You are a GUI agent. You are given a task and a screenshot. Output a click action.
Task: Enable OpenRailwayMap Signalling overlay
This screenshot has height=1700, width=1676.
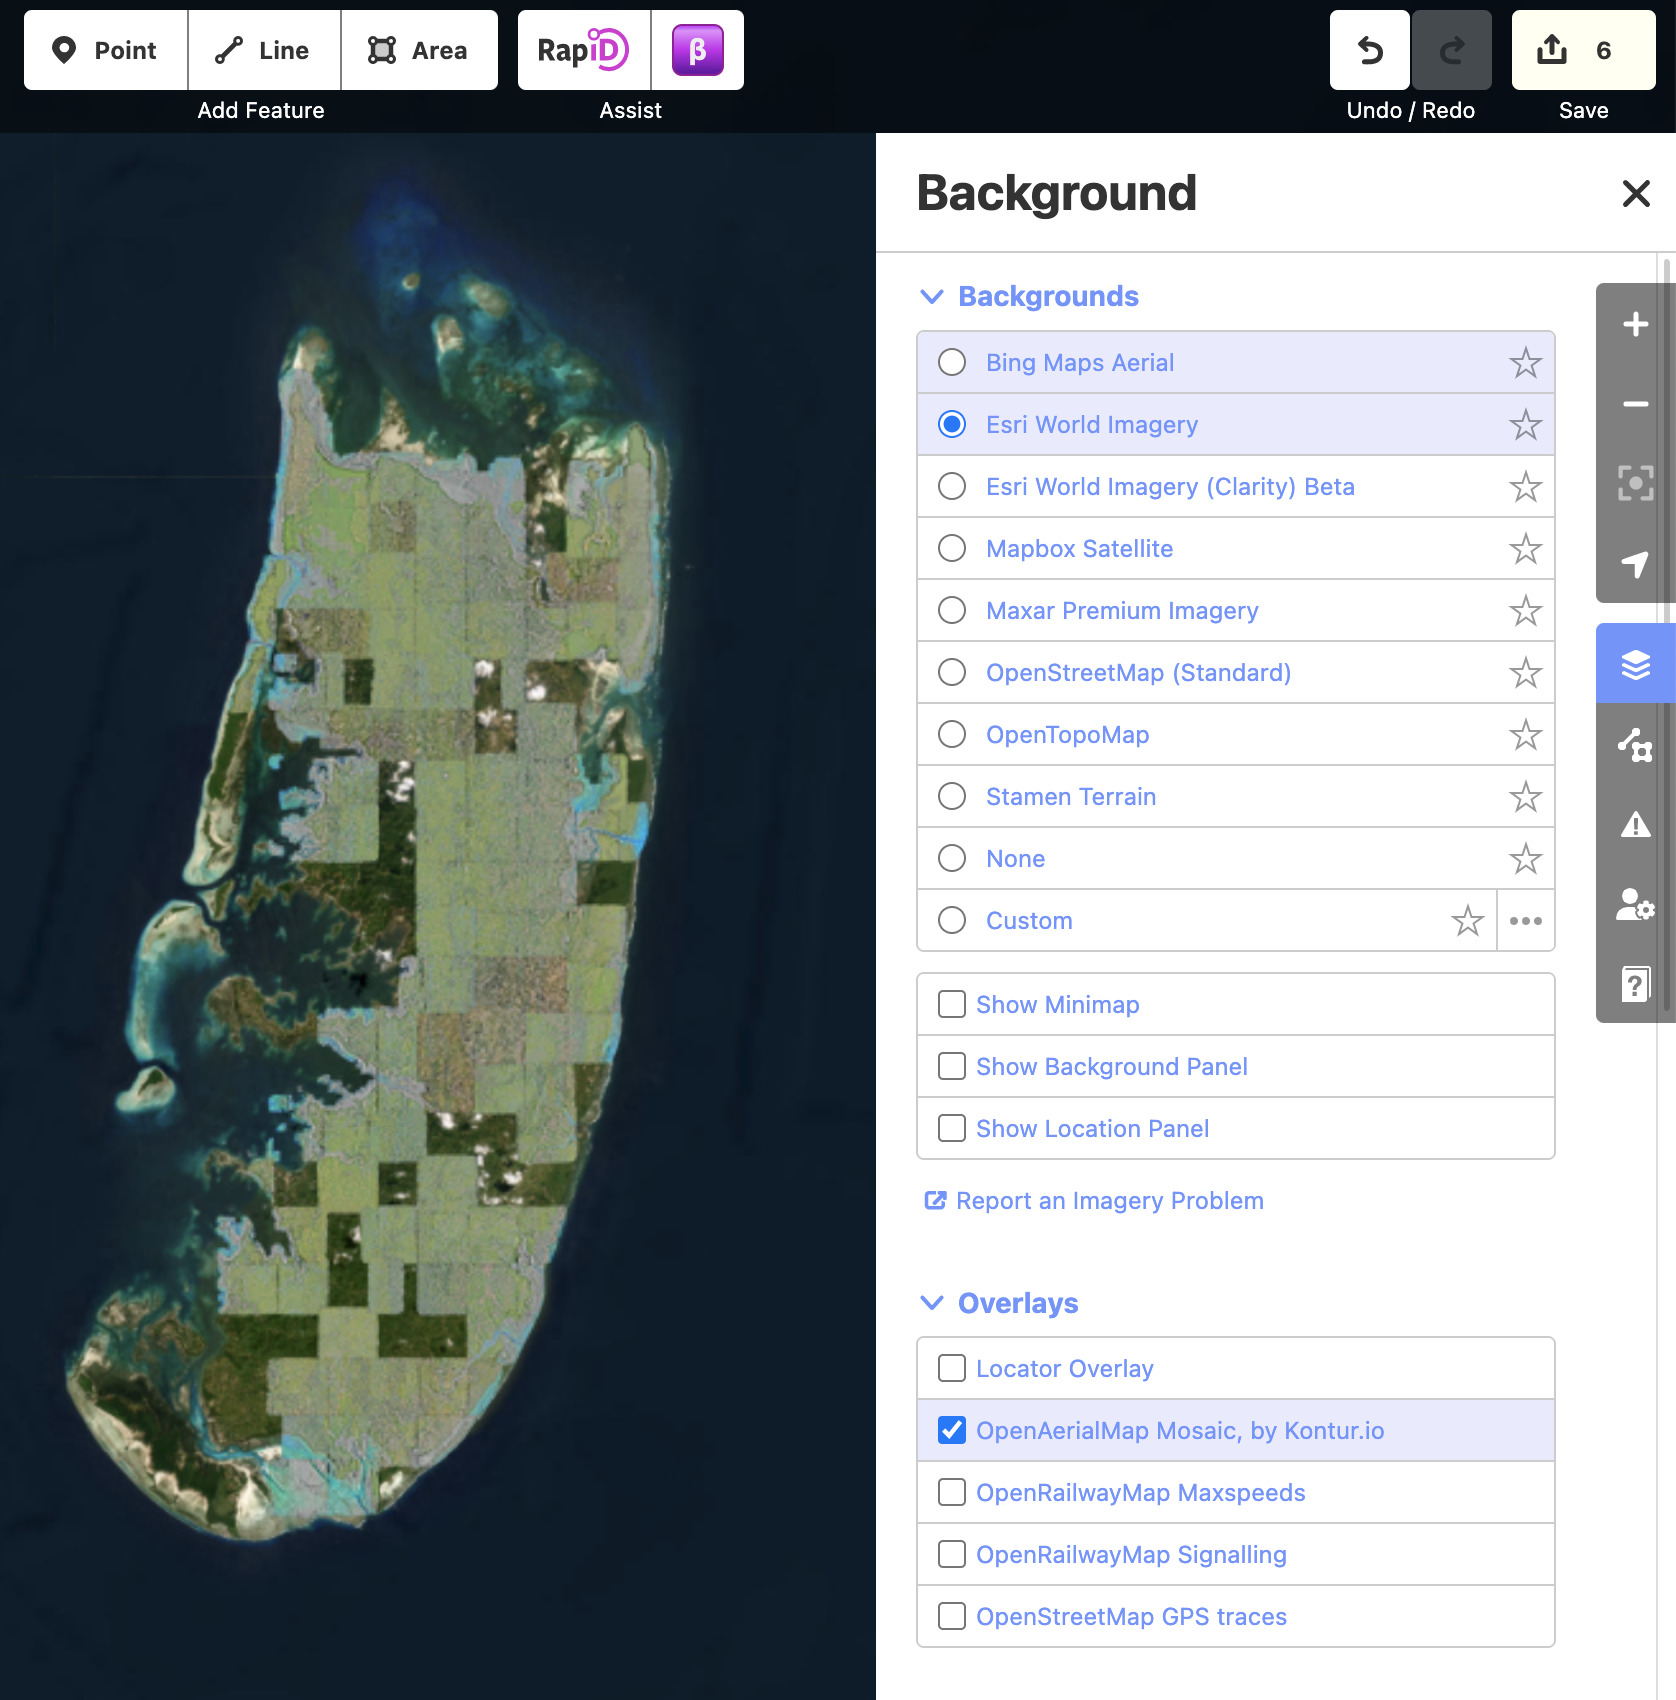point(952,1554)
